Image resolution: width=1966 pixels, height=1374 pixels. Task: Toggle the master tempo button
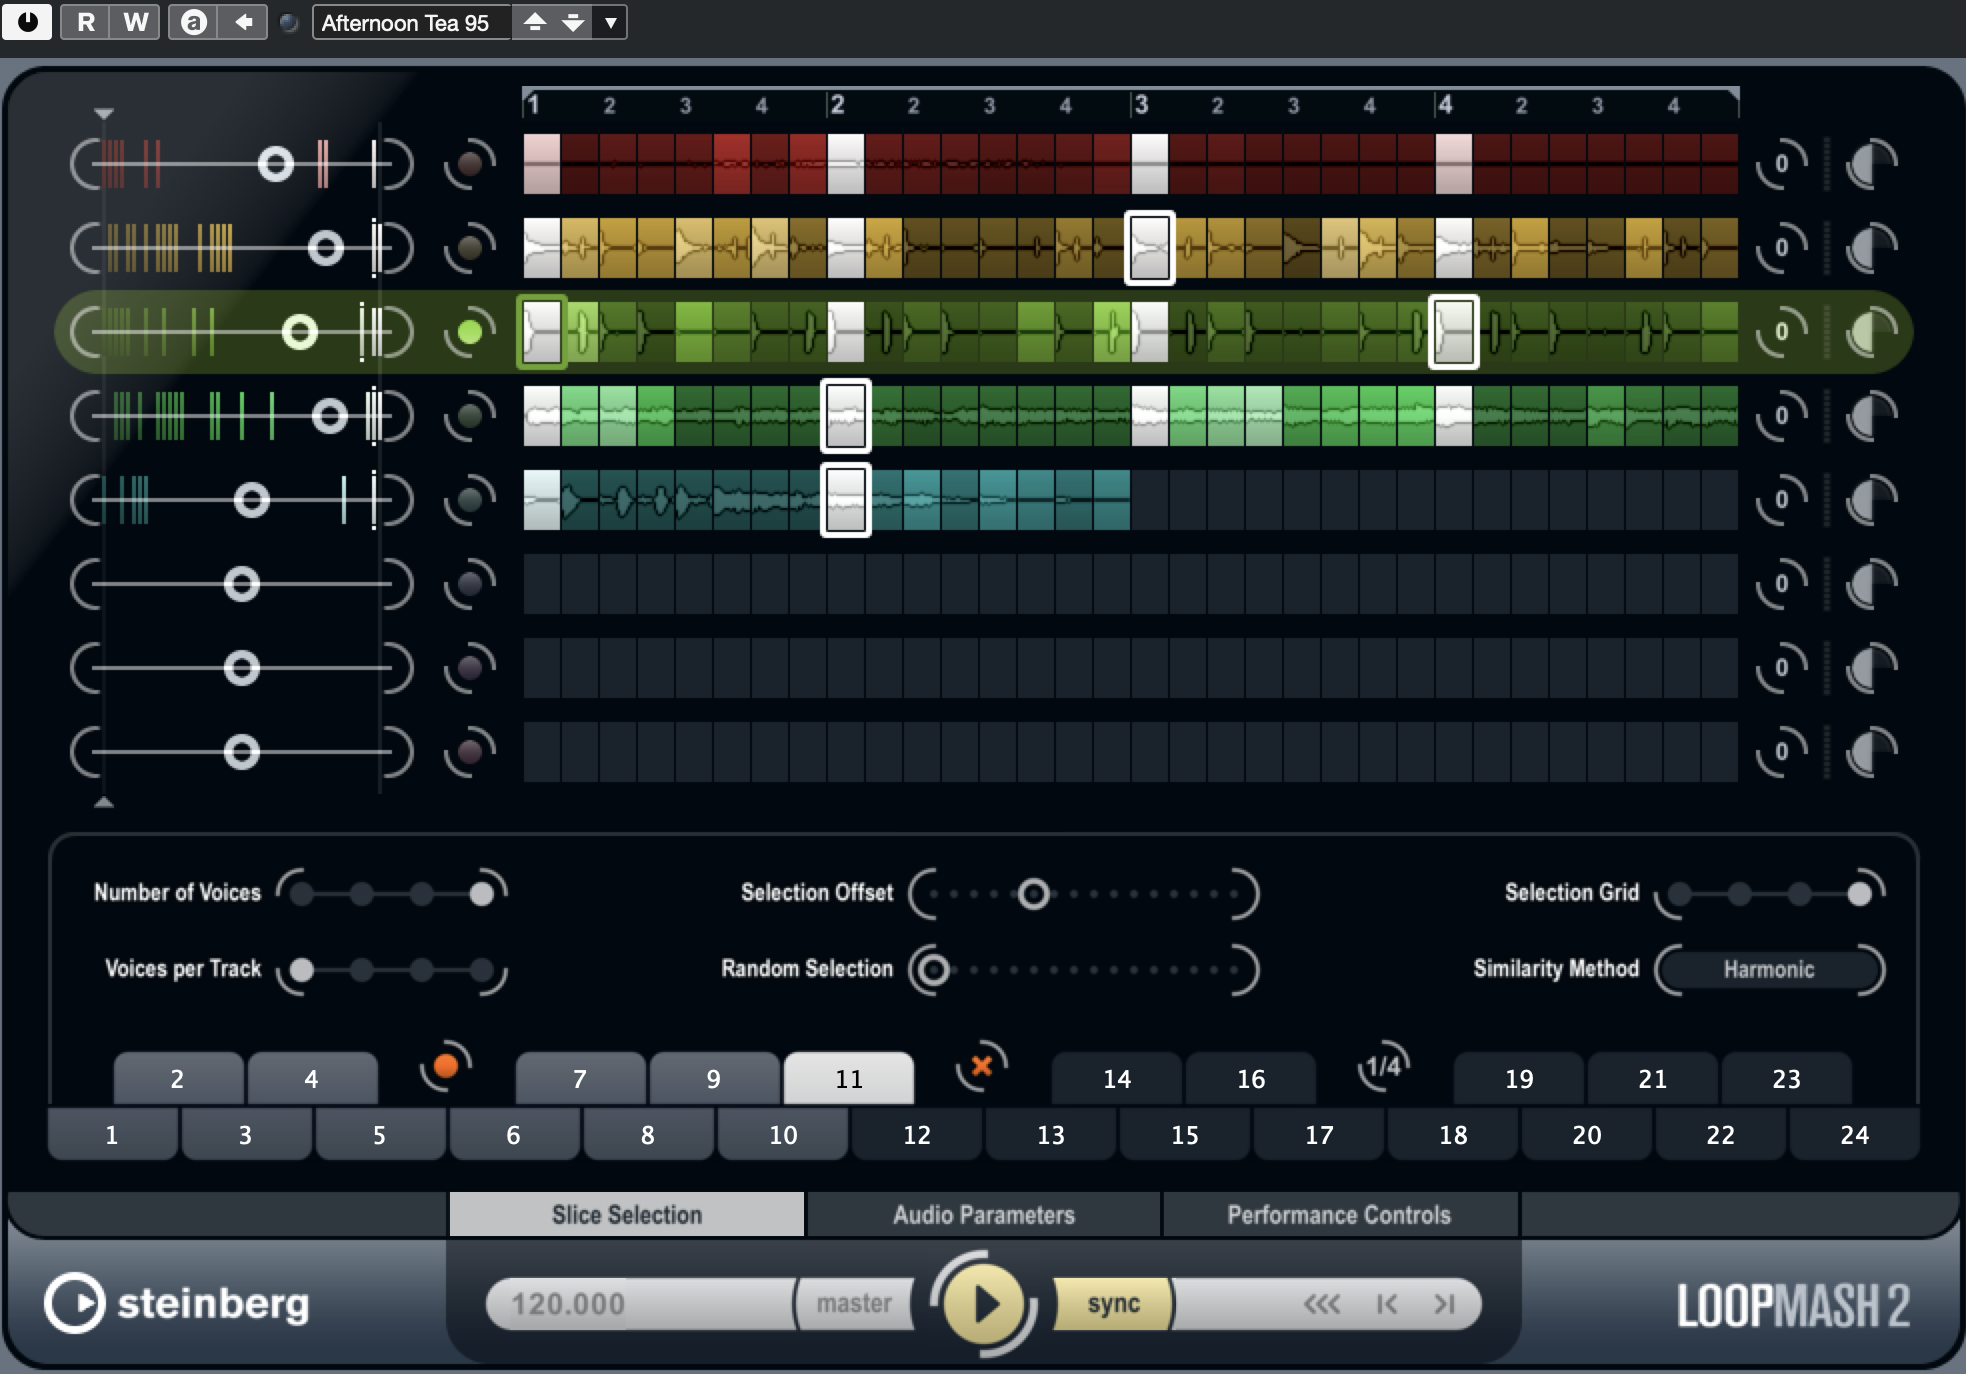point(853,1304)
